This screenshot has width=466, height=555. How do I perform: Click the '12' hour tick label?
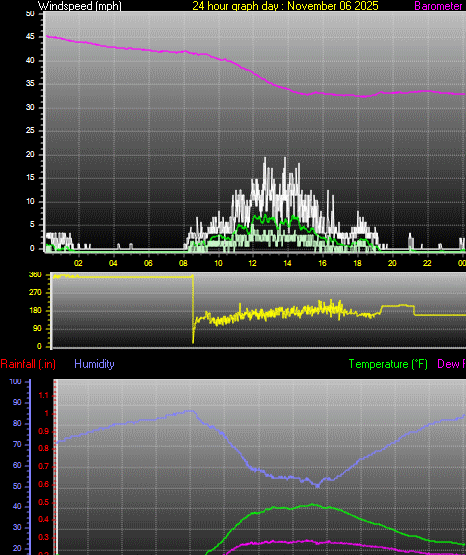point(252,263)
